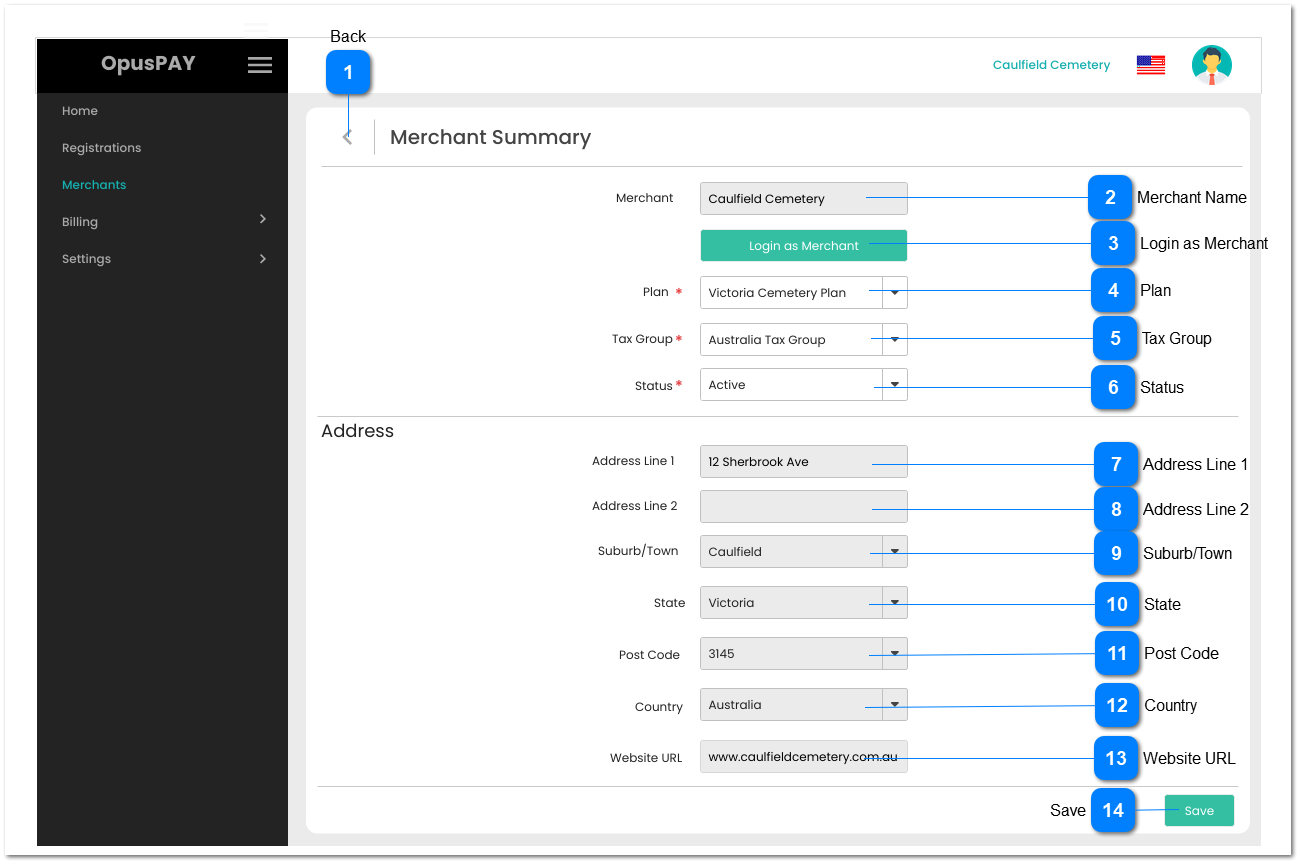The image size is (1300, 864).
Task: Open the user avatar profile menu
Action: (1211, 65)
